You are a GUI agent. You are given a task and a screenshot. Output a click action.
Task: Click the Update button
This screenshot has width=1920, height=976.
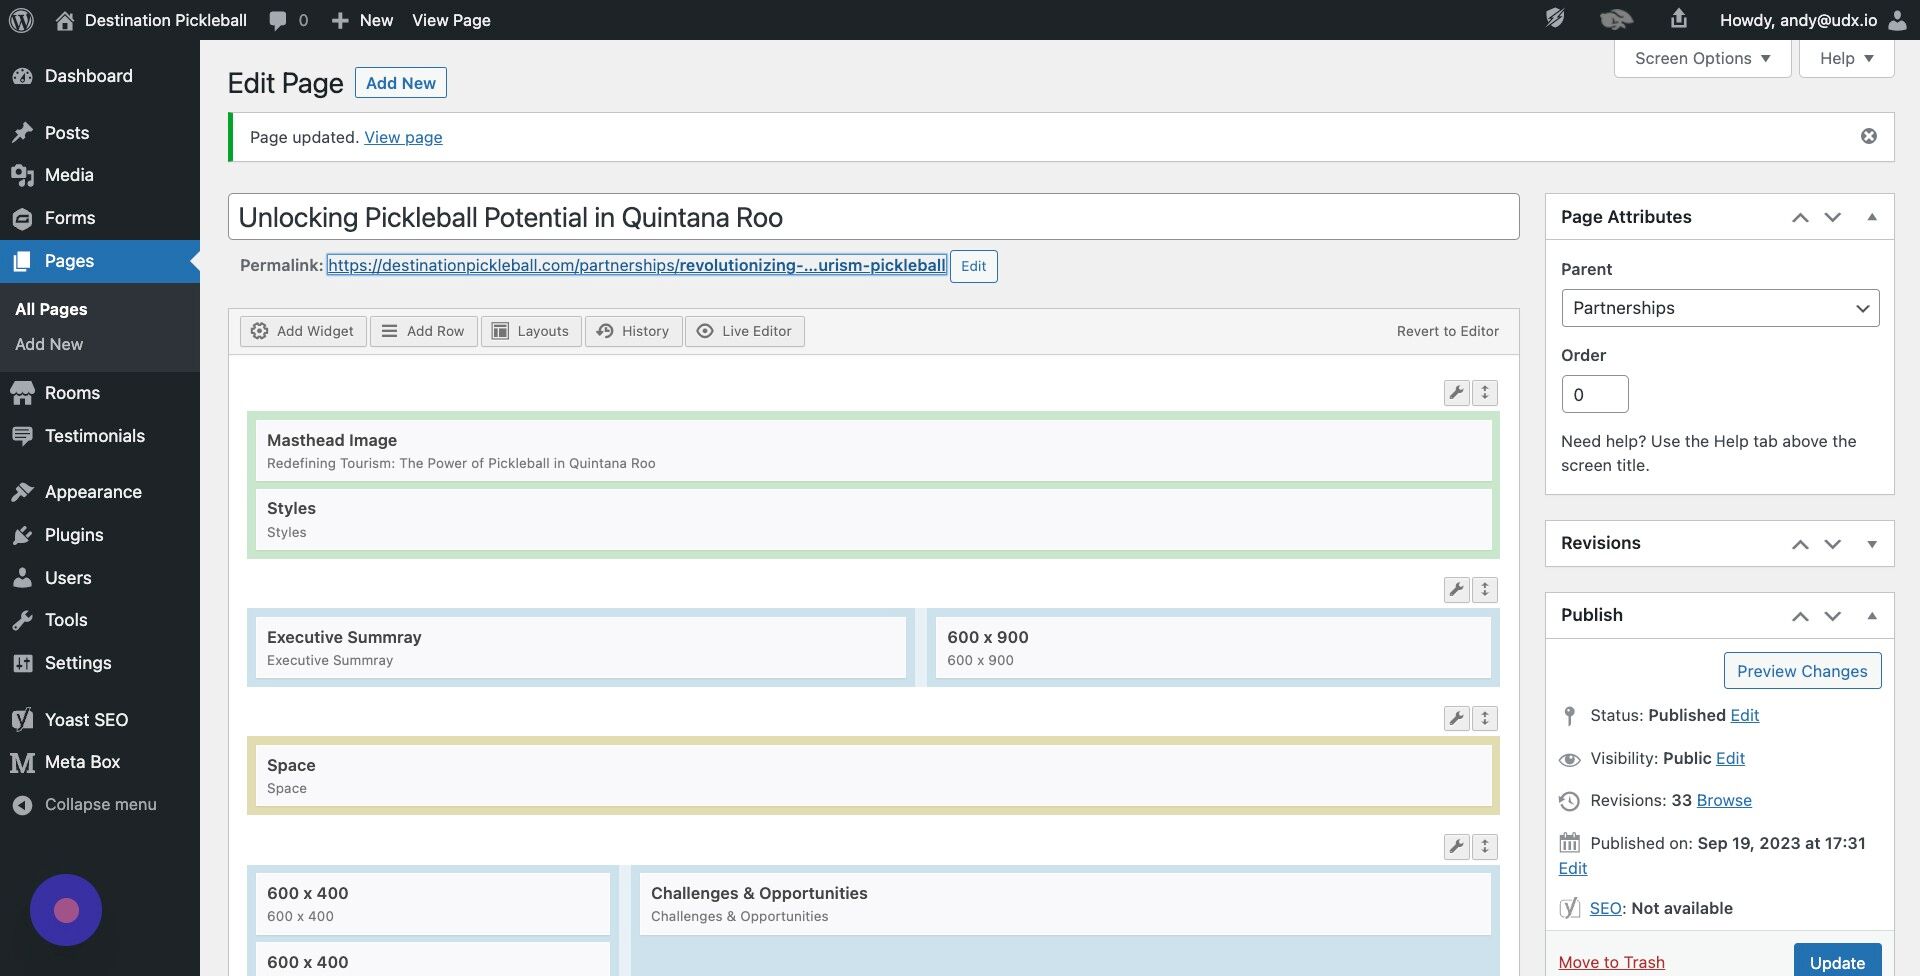1837,962
